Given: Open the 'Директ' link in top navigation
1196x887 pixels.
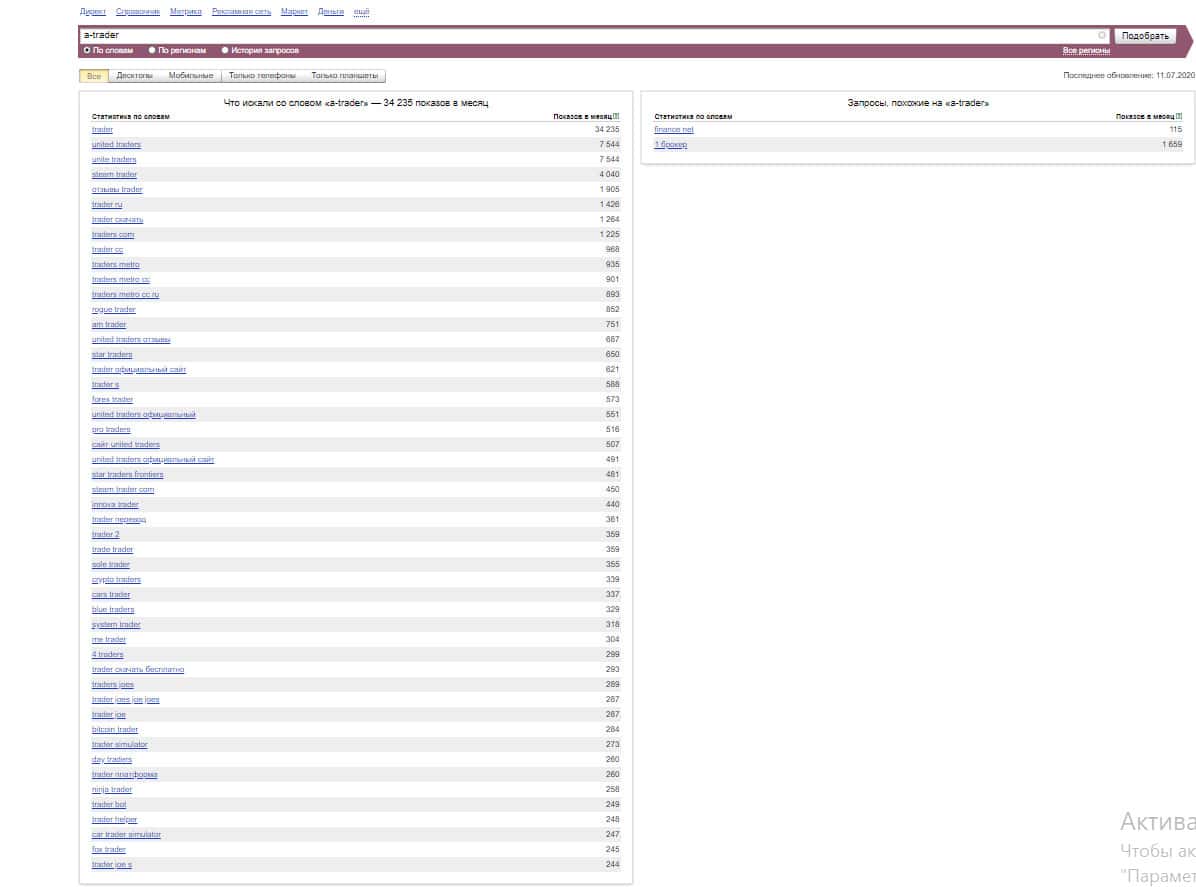Looking at the screenshot, I should (92, 12).
